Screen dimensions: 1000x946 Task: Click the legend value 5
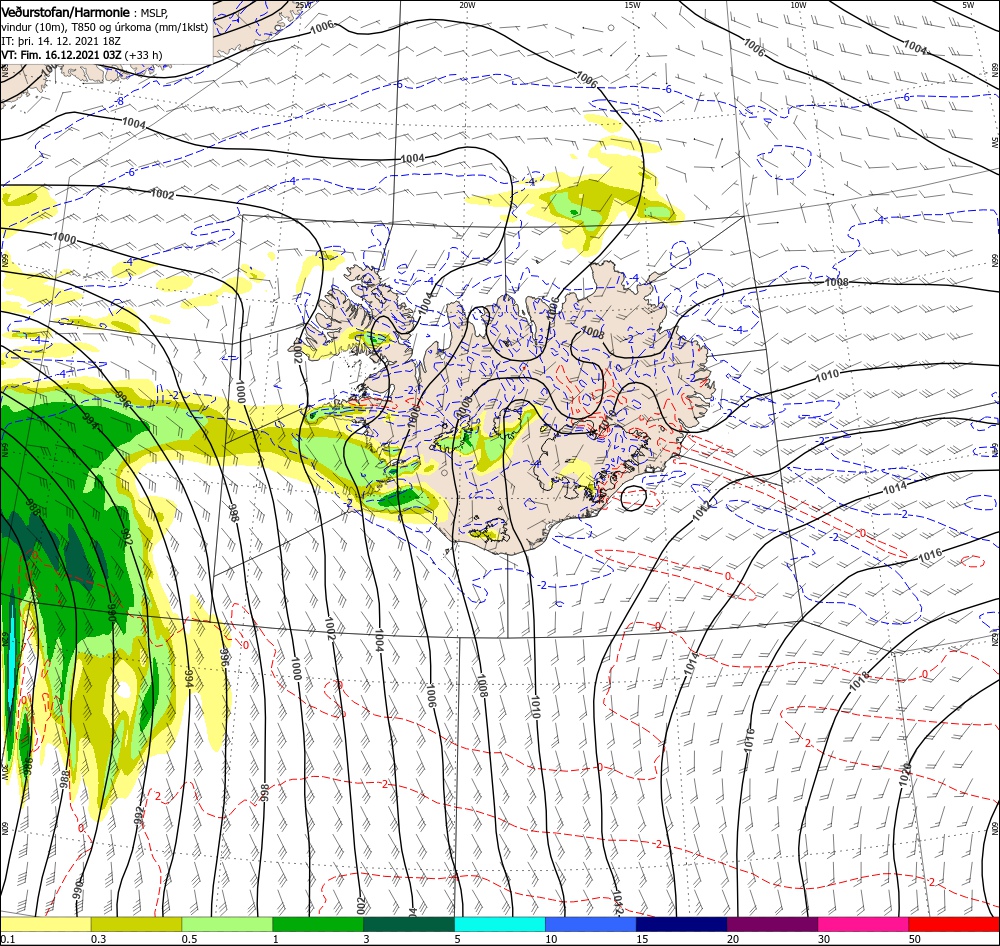click(x=458, y=940)
